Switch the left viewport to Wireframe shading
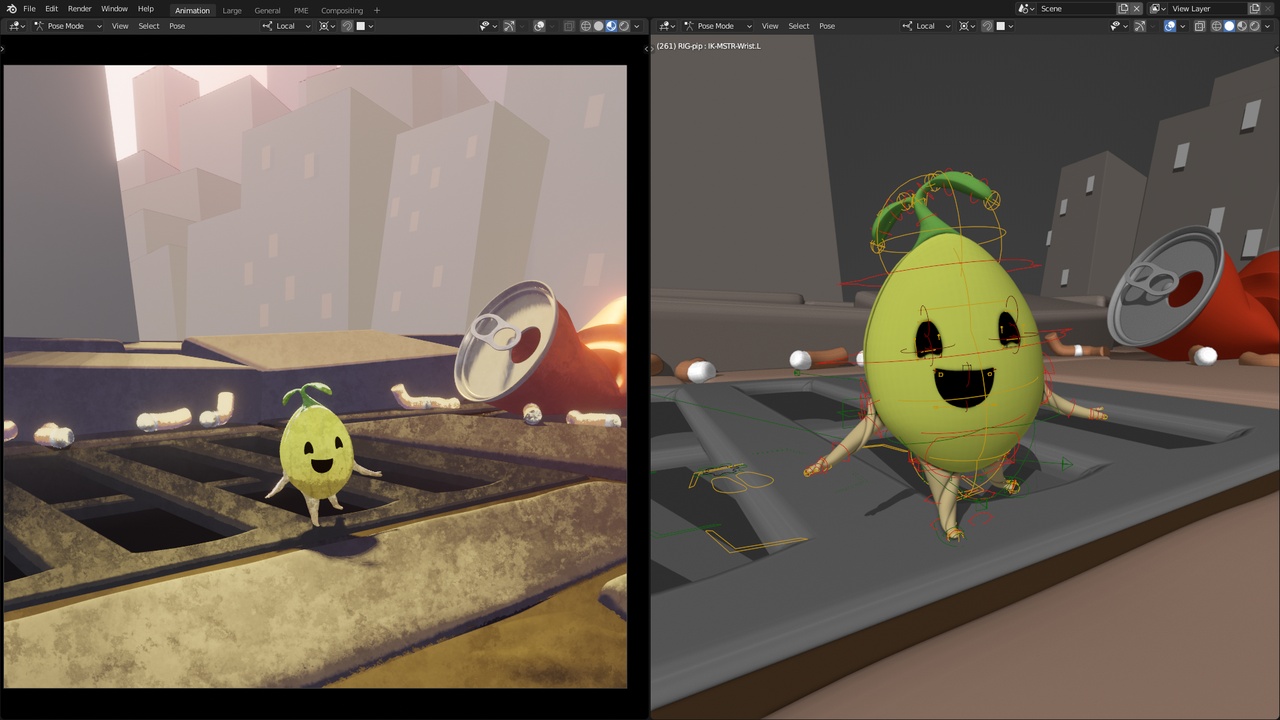 click(x=585, y=25)
